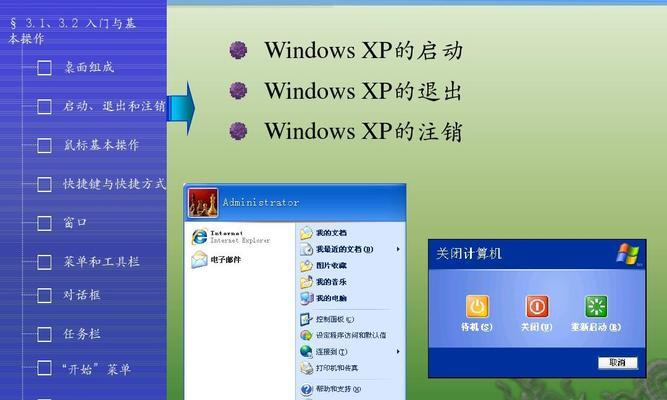Click the 我的电脑 computer icon
667x400 pixels.
pos(306,298)
